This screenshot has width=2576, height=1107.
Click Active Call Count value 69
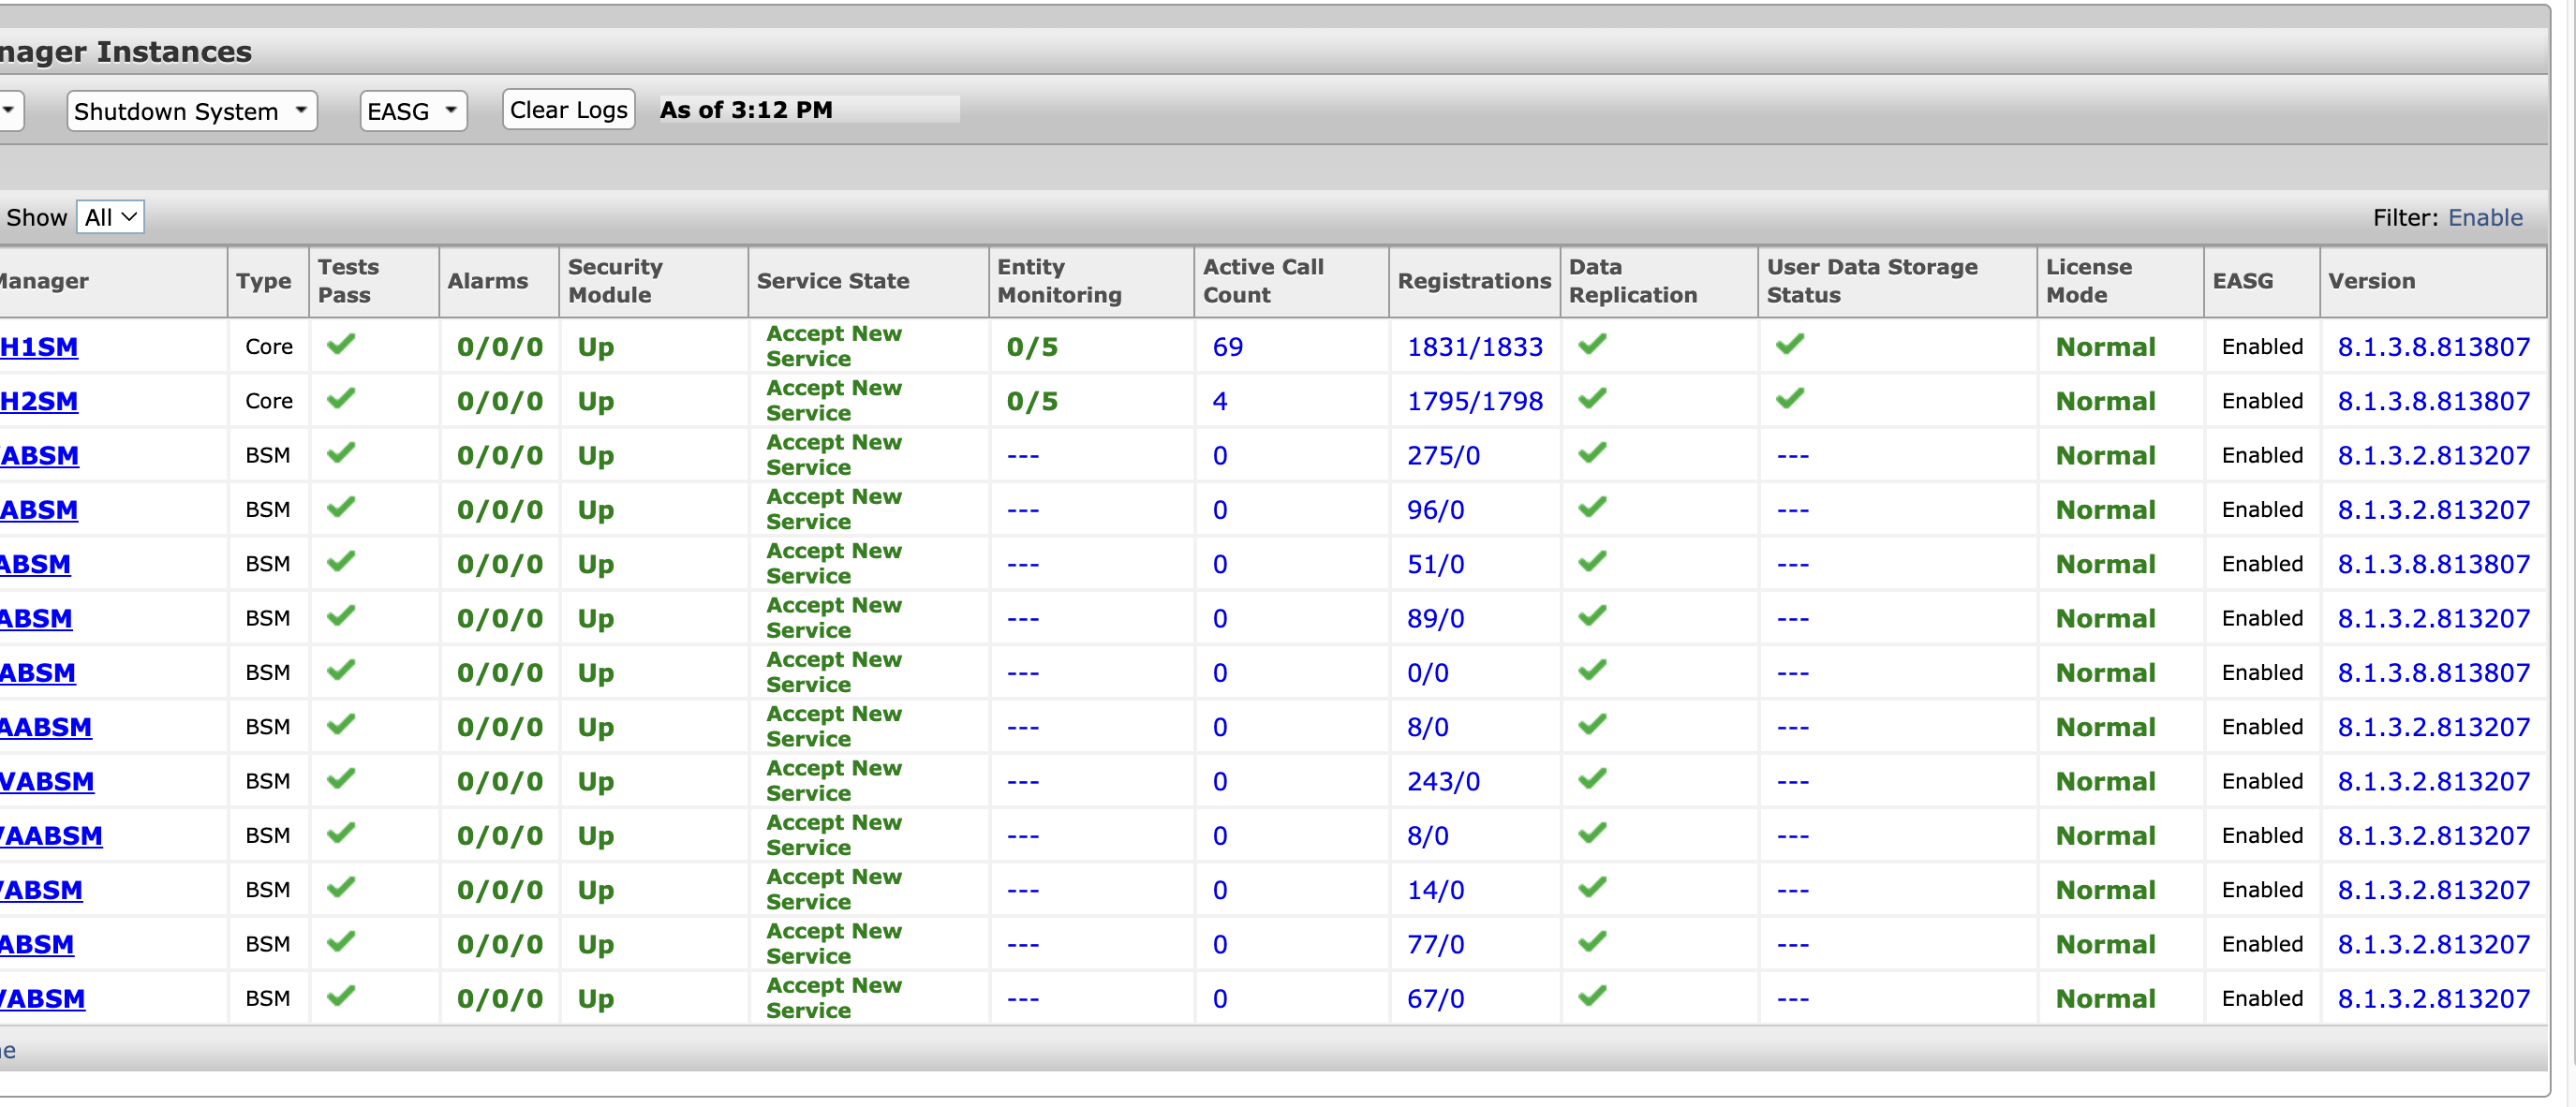coord(1228,347)
